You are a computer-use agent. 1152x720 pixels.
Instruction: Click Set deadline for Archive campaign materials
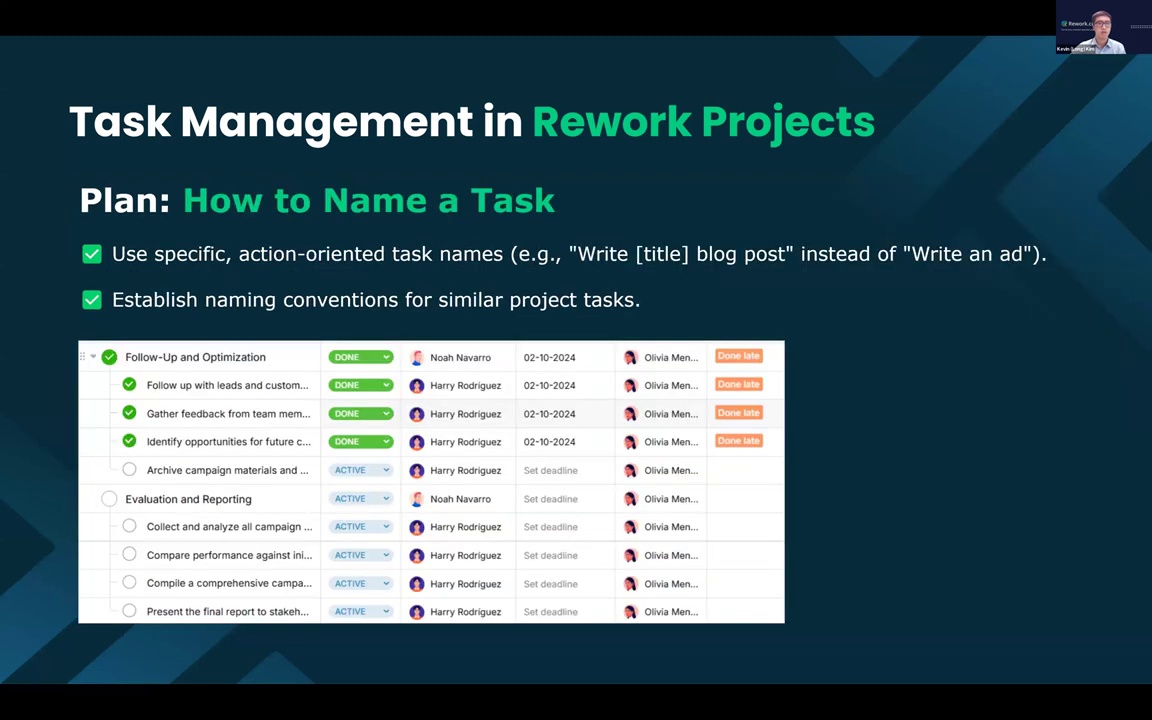pyautogui.click(x=550, y=470)
